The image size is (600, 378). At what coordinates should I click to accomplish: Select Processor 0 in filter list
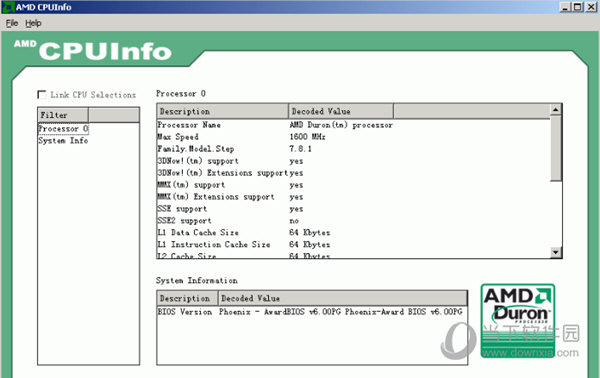(x=64, y=129)
